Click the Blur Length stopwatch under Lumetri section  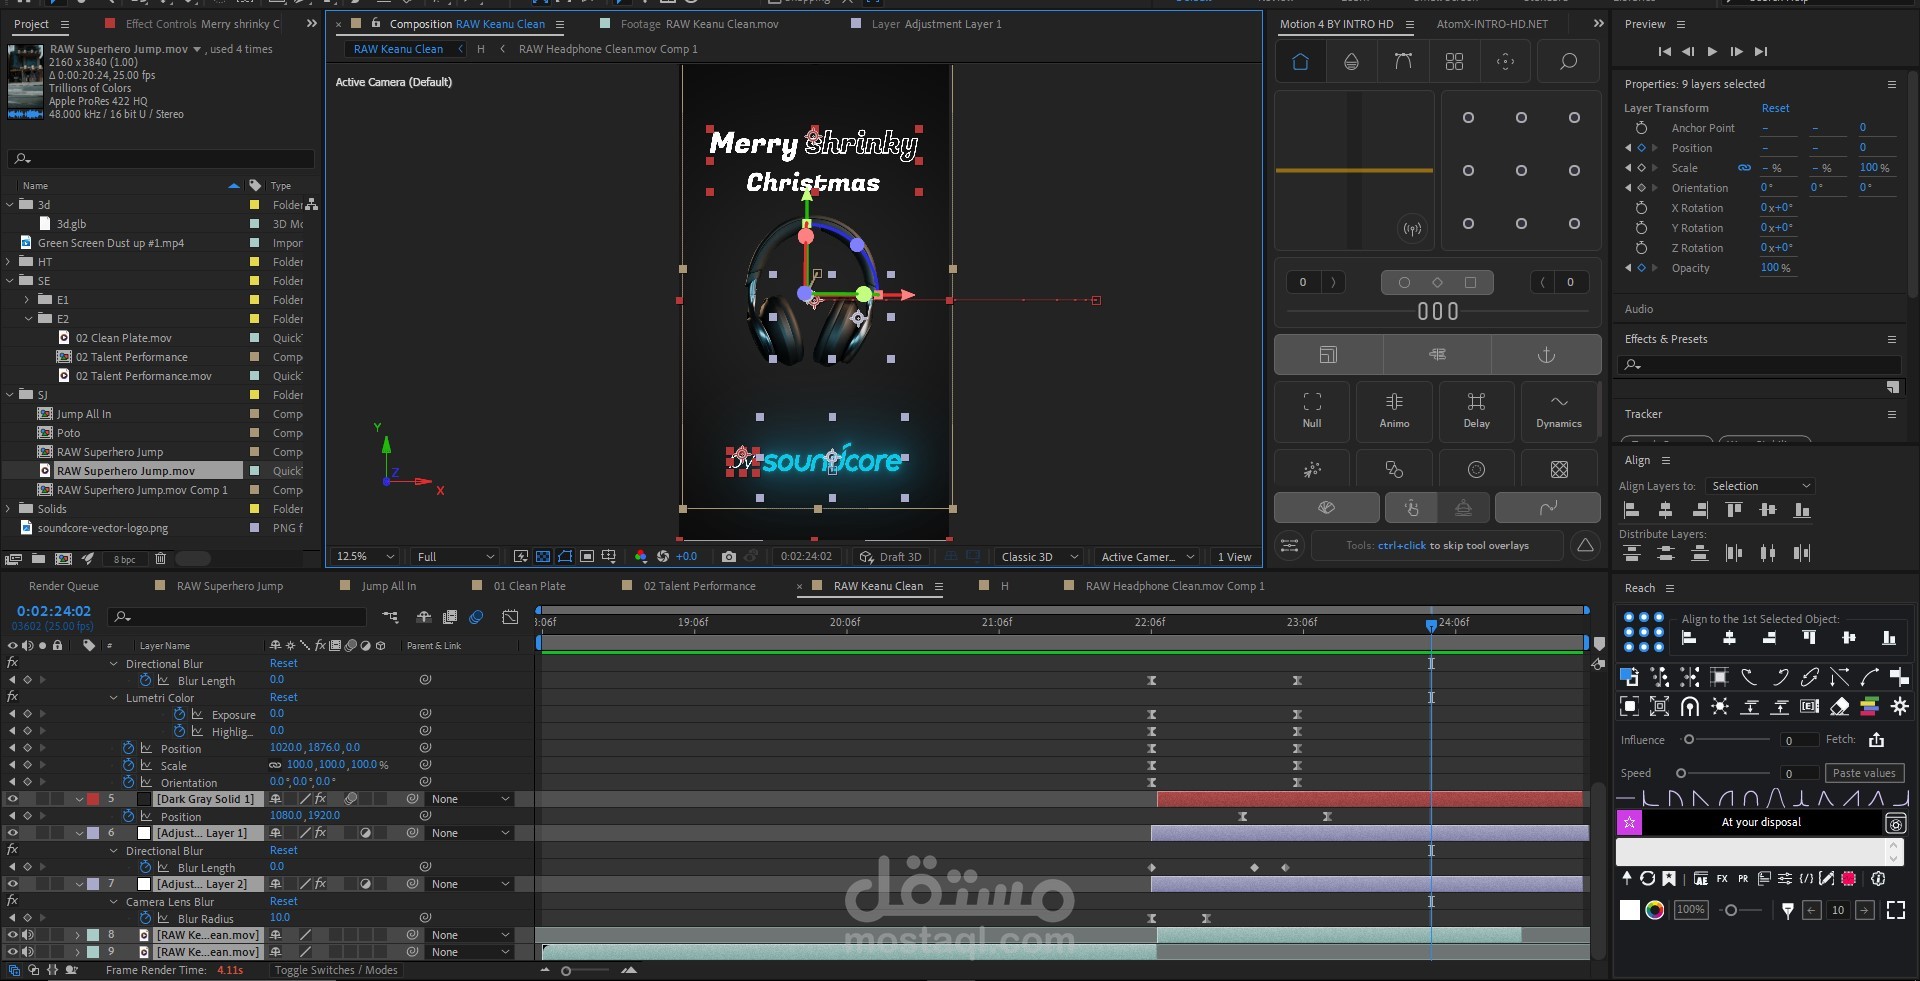click(146, 680)
